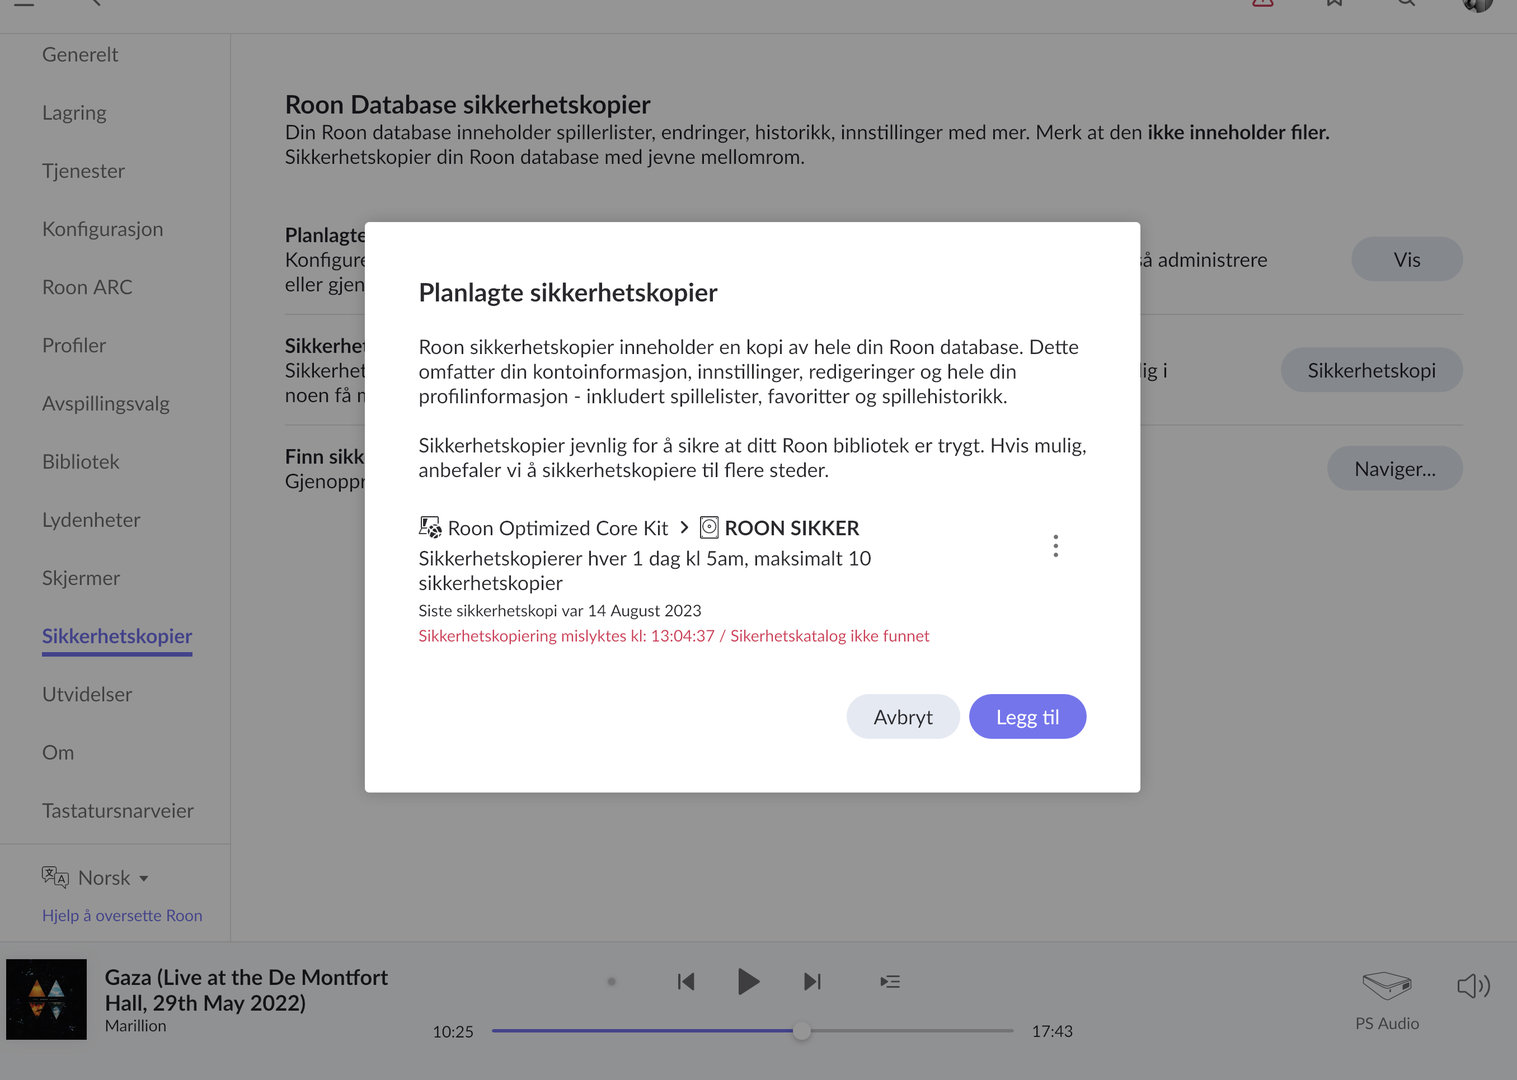
Task: Click the Naviger... button
Action: 1395,468
